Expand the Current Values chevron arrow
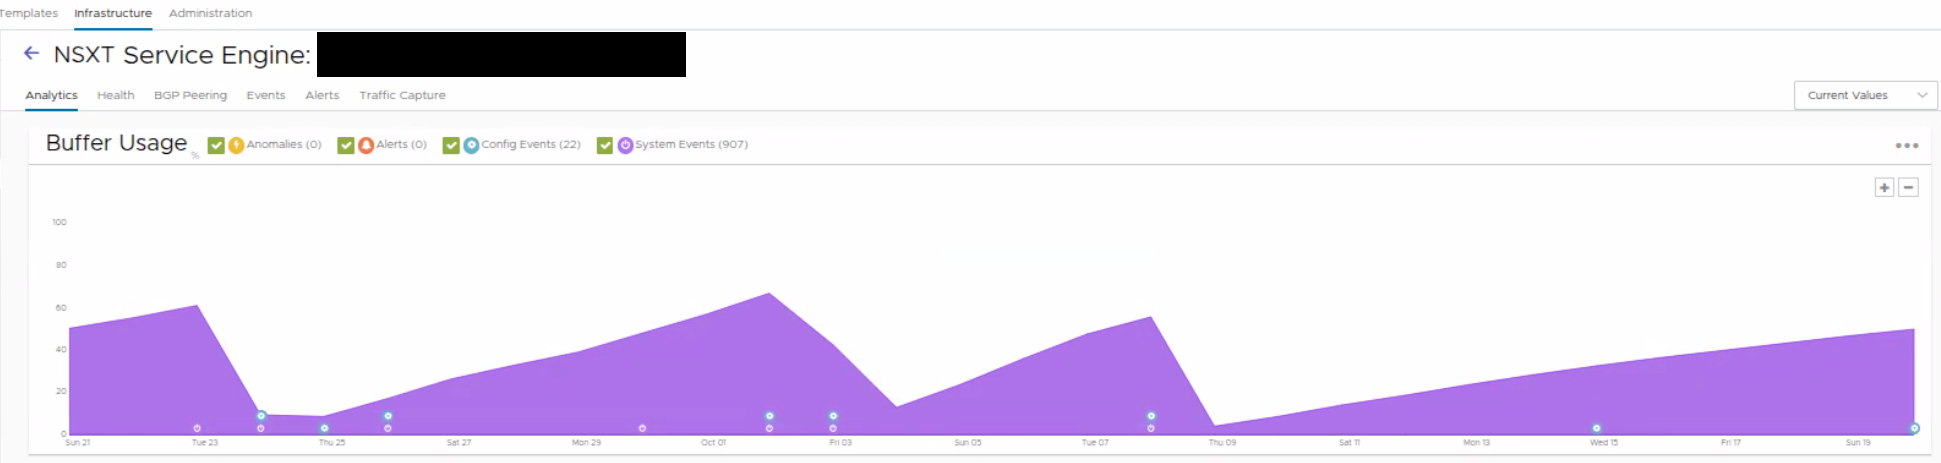 click(x=1922, y=95)
